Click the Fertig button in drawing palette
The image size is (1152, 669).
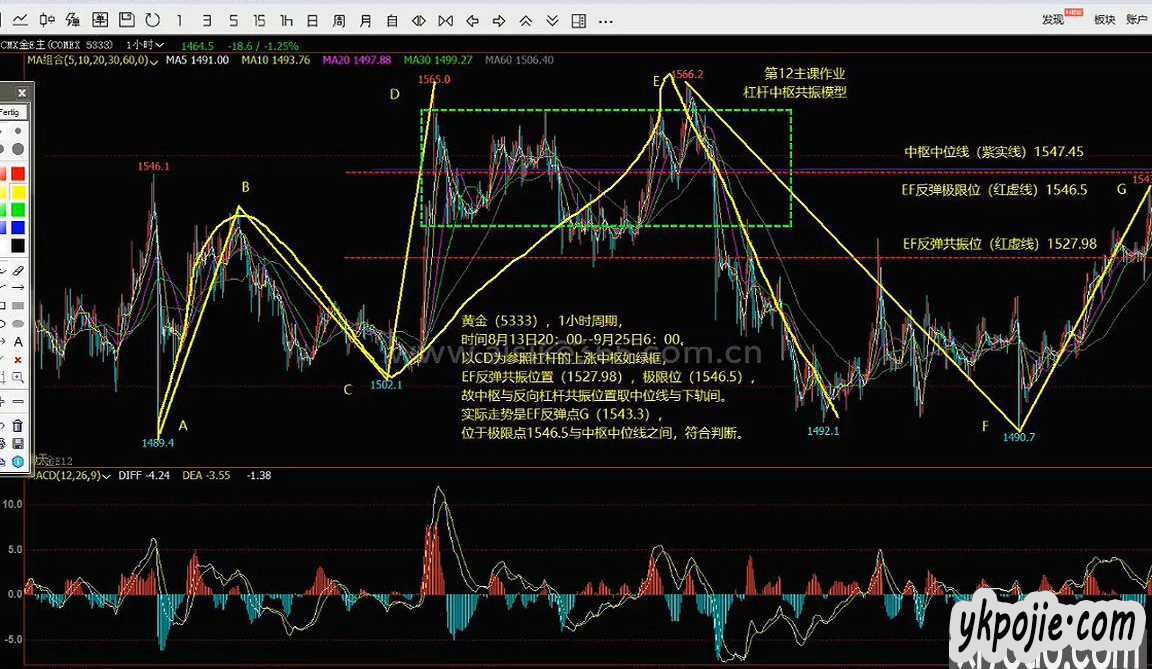(11, 112)
